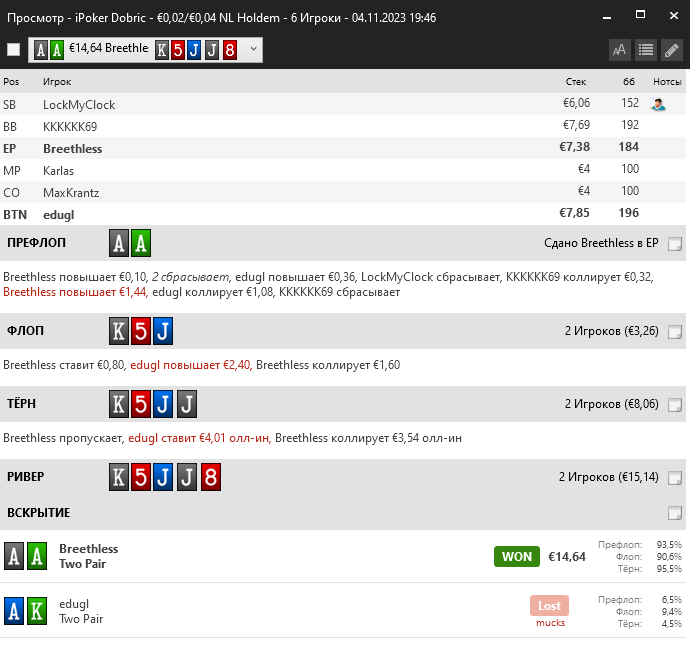This screenshot has width=690, height=651.
Task: Click the turn pot text '2 Игроков (€8,06)'
Action: coord(612,404)
